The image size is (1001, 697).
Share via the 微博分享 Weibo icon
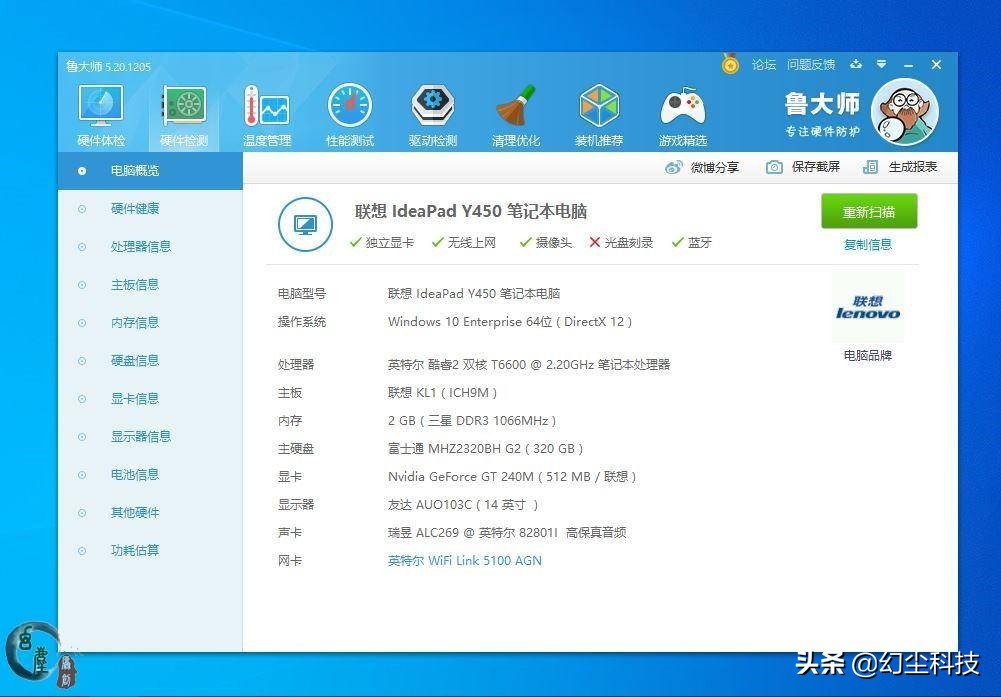673,167
